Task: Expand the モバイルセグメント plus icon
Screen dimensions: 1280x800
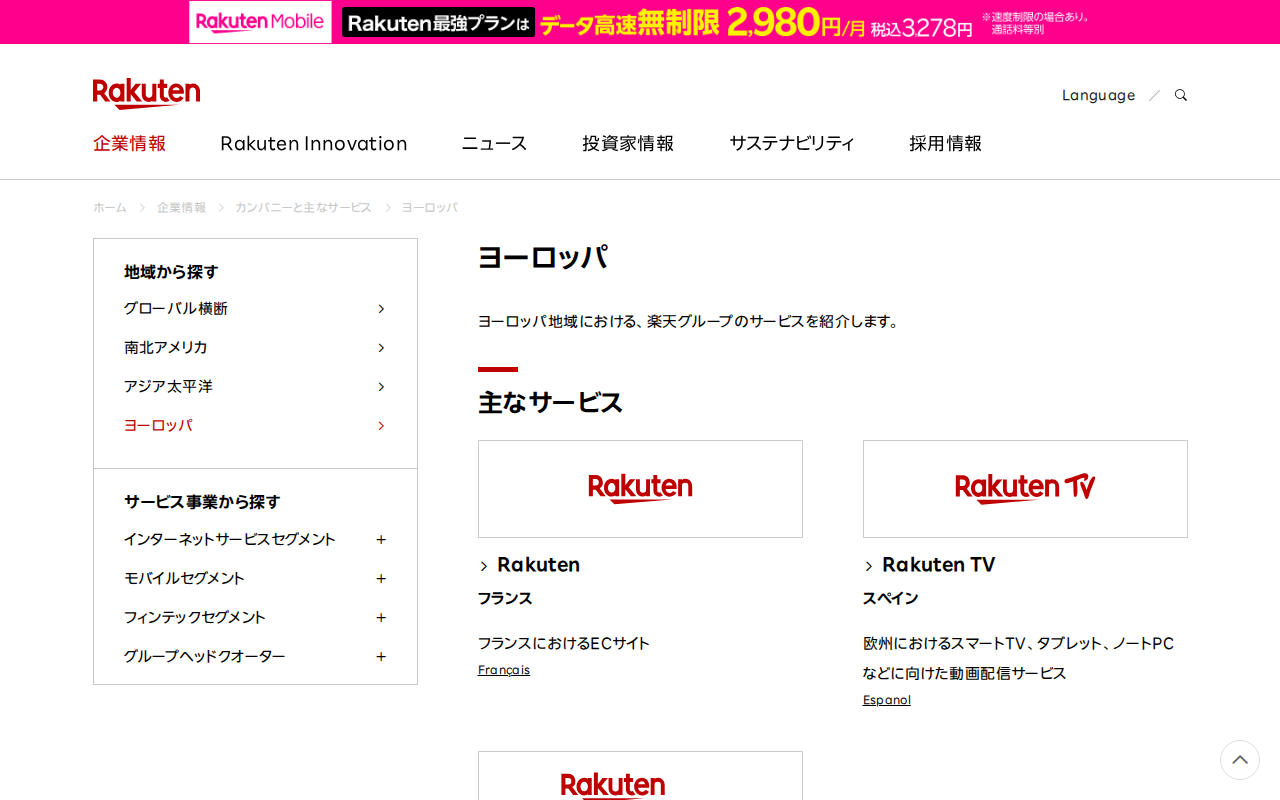Action: coord(381,578)
